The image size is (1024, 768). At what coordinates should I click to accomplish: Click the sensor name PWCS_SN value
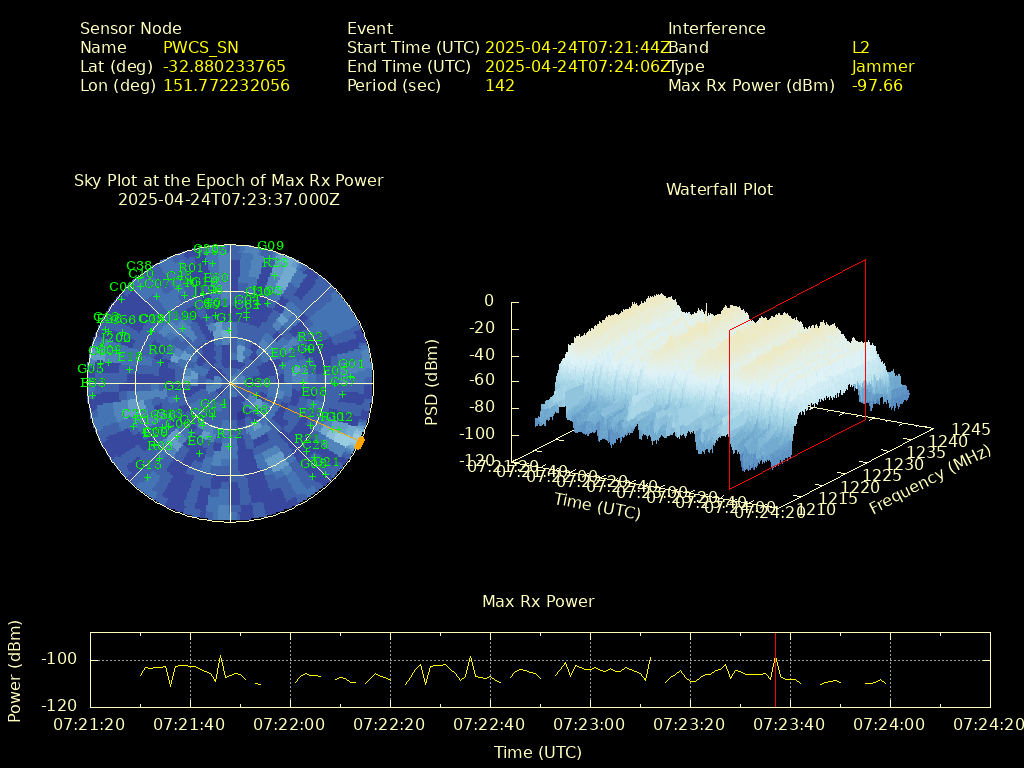pos(201,47)
